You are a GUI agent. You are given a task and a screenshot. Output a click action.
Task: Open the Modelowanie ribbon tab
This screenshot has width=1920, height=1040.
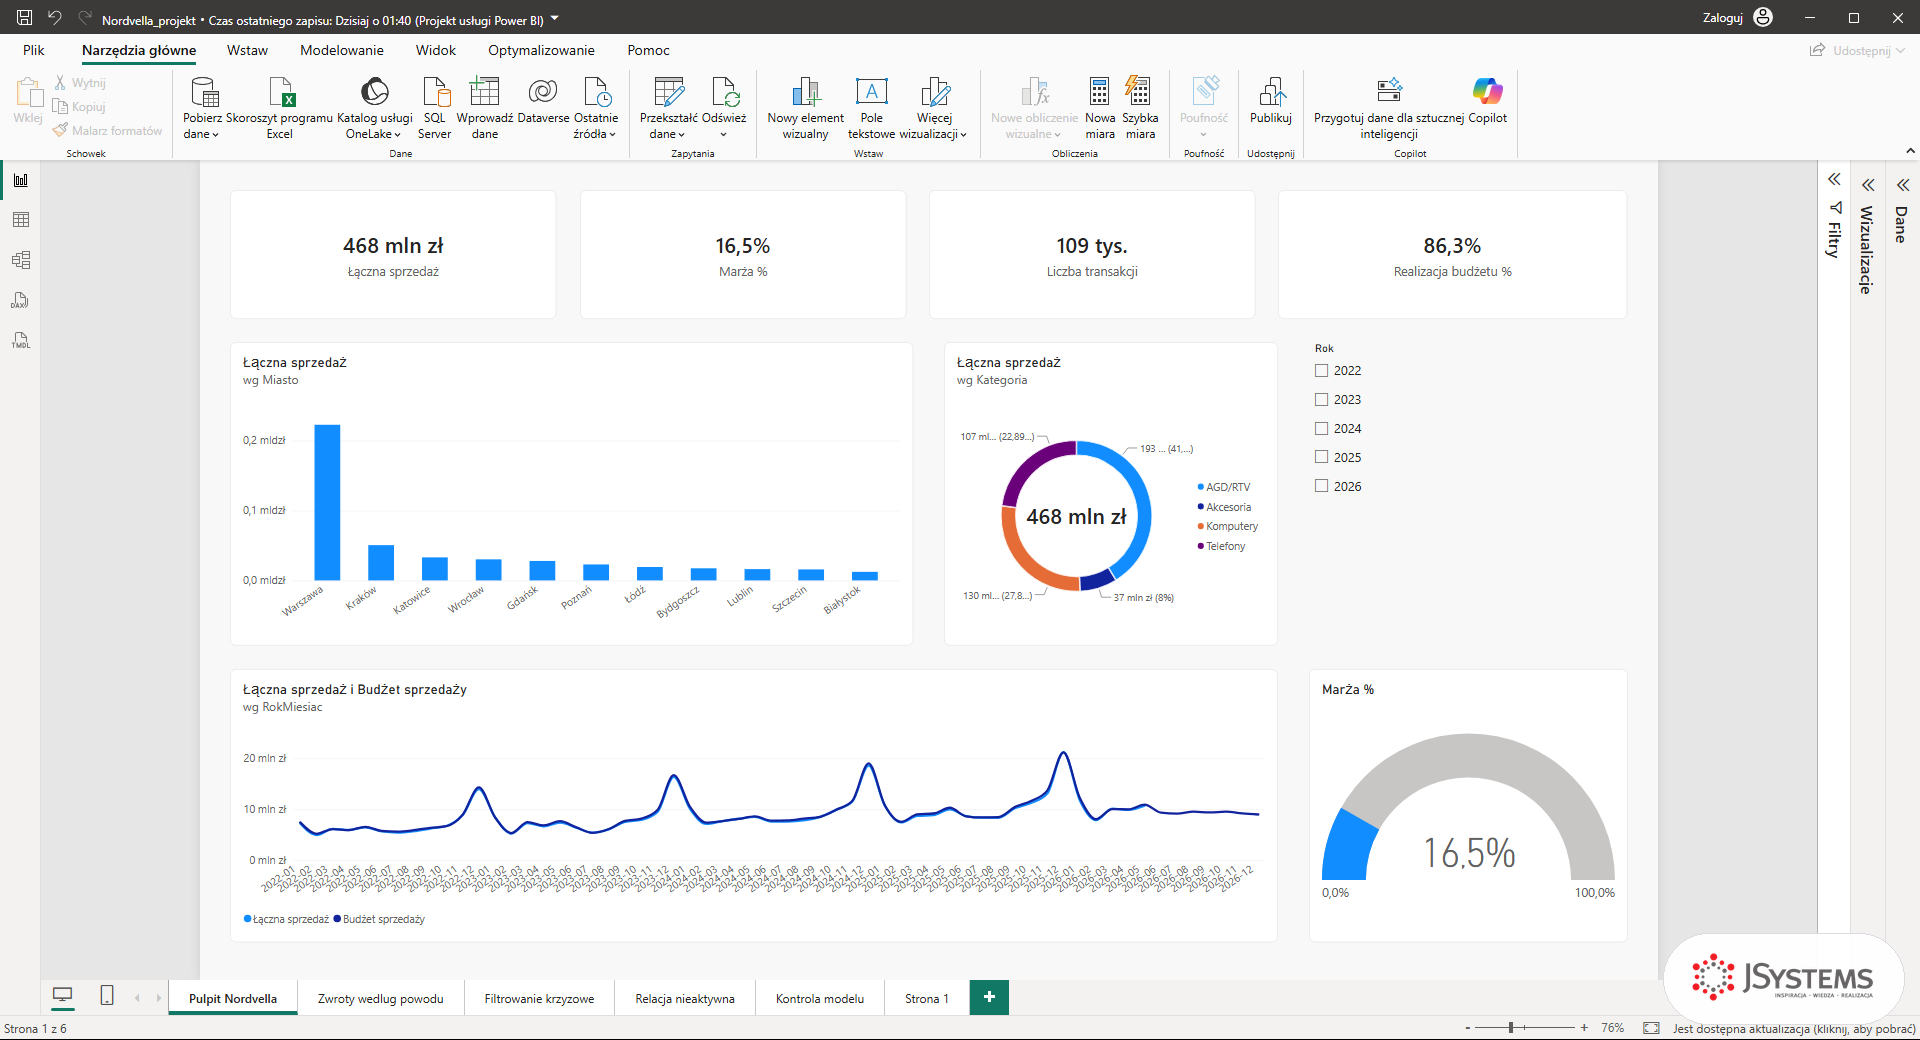tap(342, 50)
